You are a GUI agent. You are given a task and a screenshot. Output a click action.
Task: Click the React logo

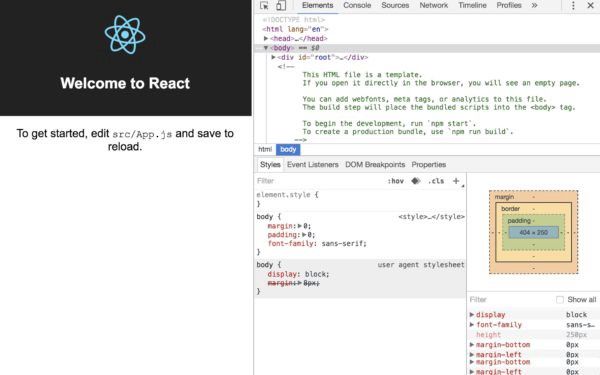pos(125,34)
